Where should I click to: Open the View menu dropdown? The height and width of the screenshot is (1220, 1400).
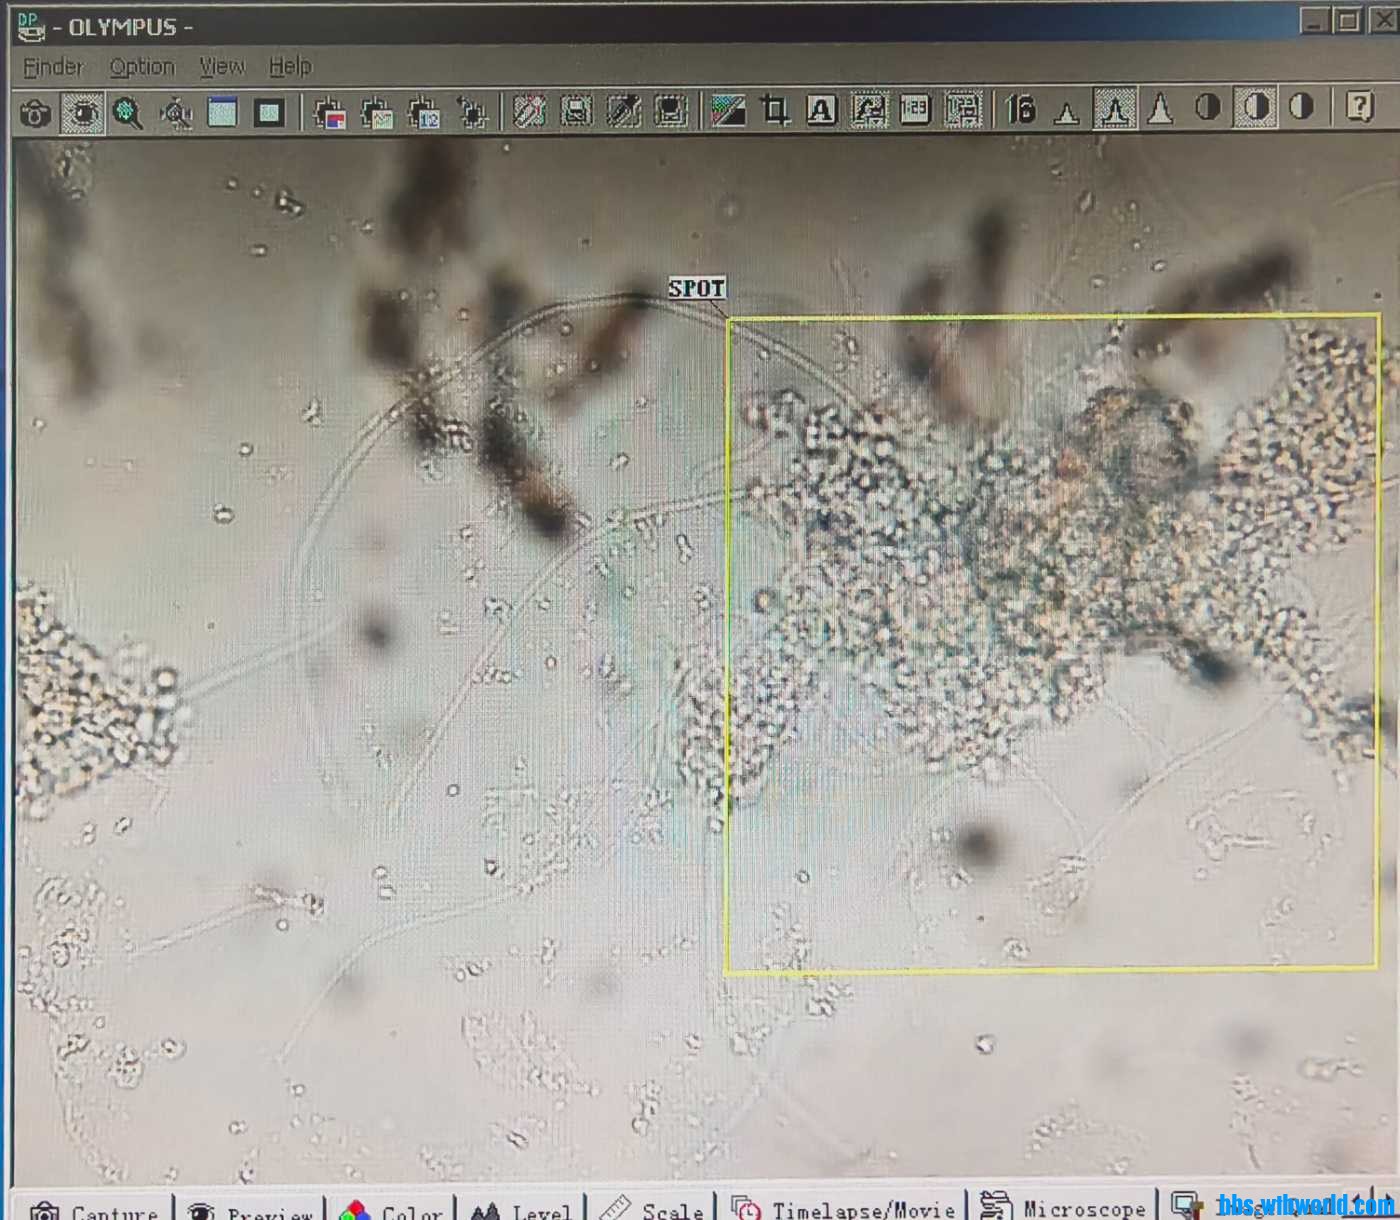(221, 67)
